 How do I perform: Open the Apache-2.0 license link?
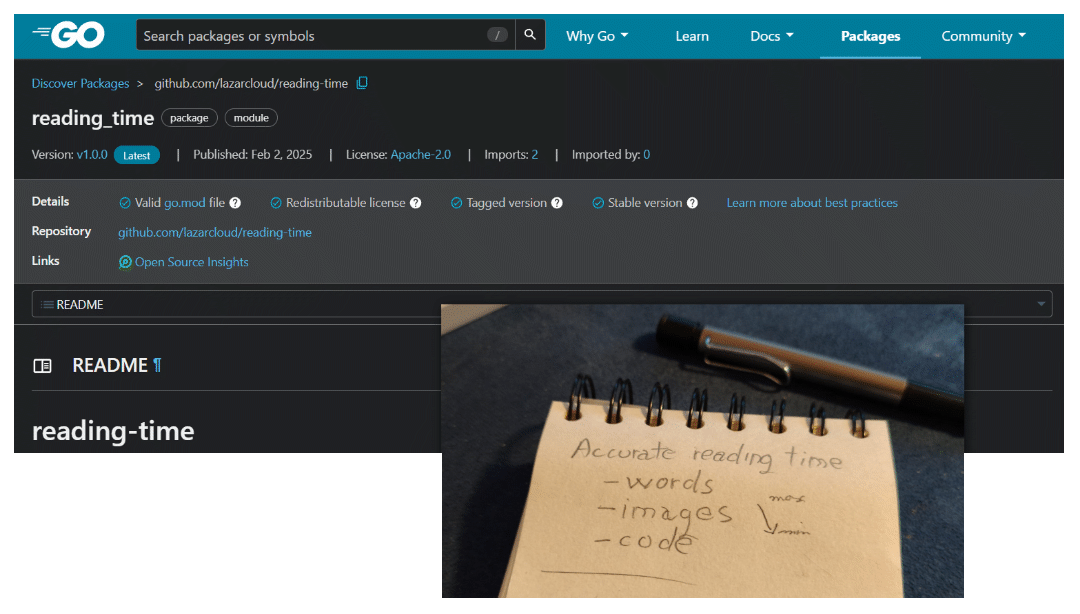point(420,154)
